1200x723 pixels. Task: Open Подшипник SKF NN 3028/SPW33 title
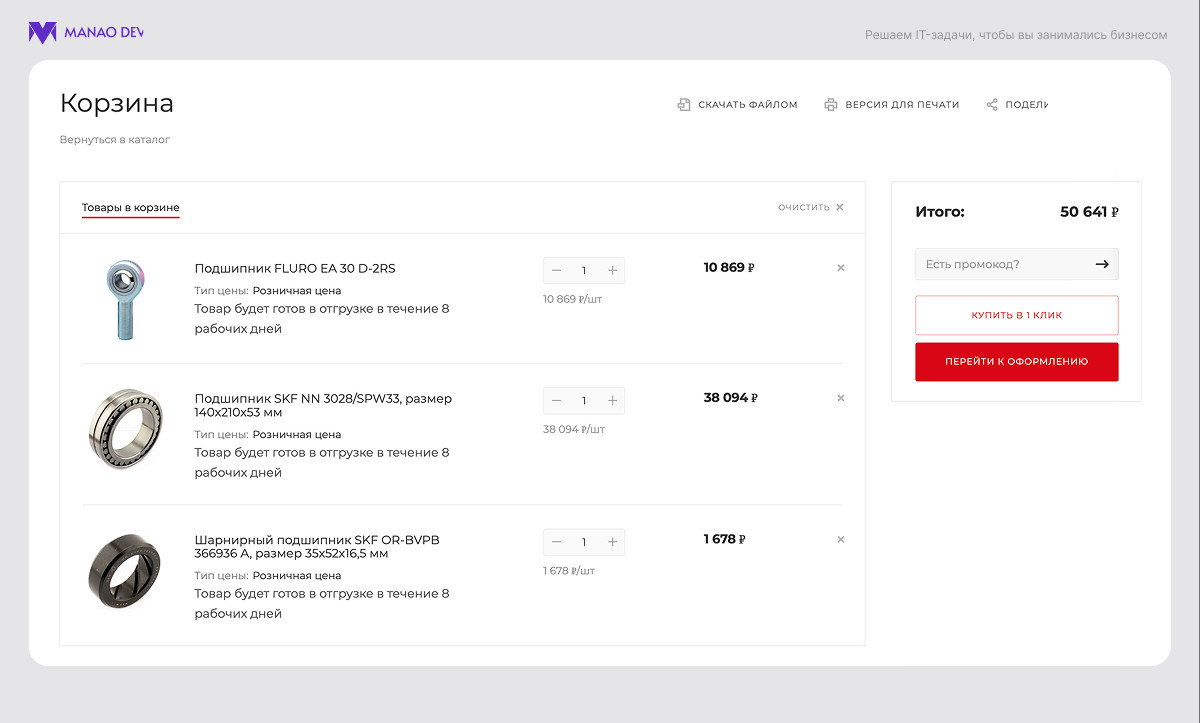(323, 405)
